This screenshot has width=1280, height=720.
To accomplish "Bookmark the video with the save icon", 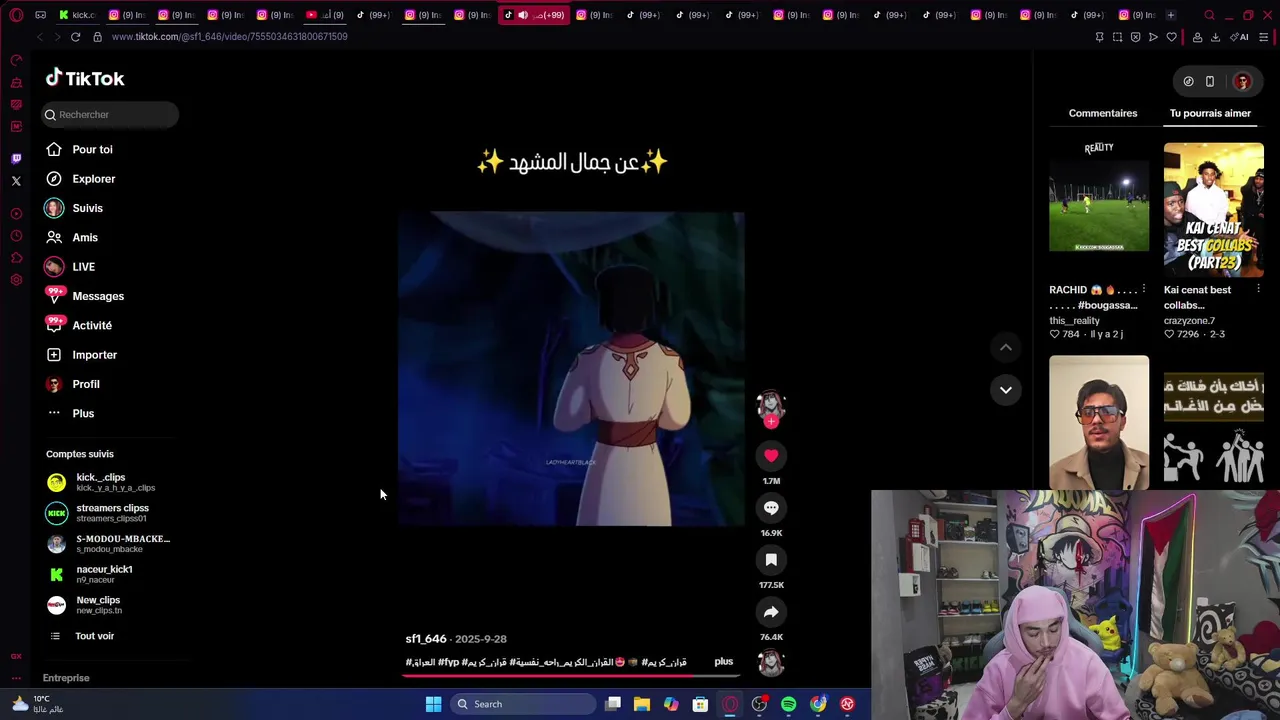I will coord(771,560).
